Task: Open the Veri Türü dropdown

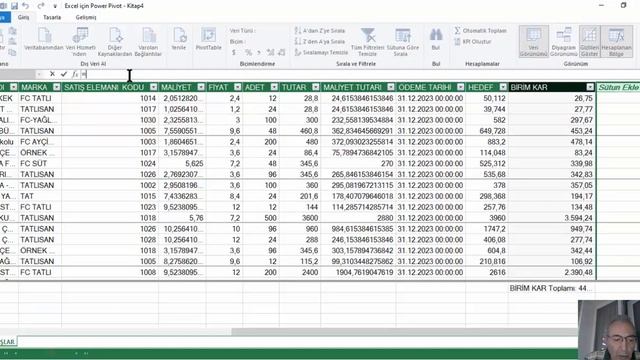Action: pyautogui.click(x=243, y=31)
